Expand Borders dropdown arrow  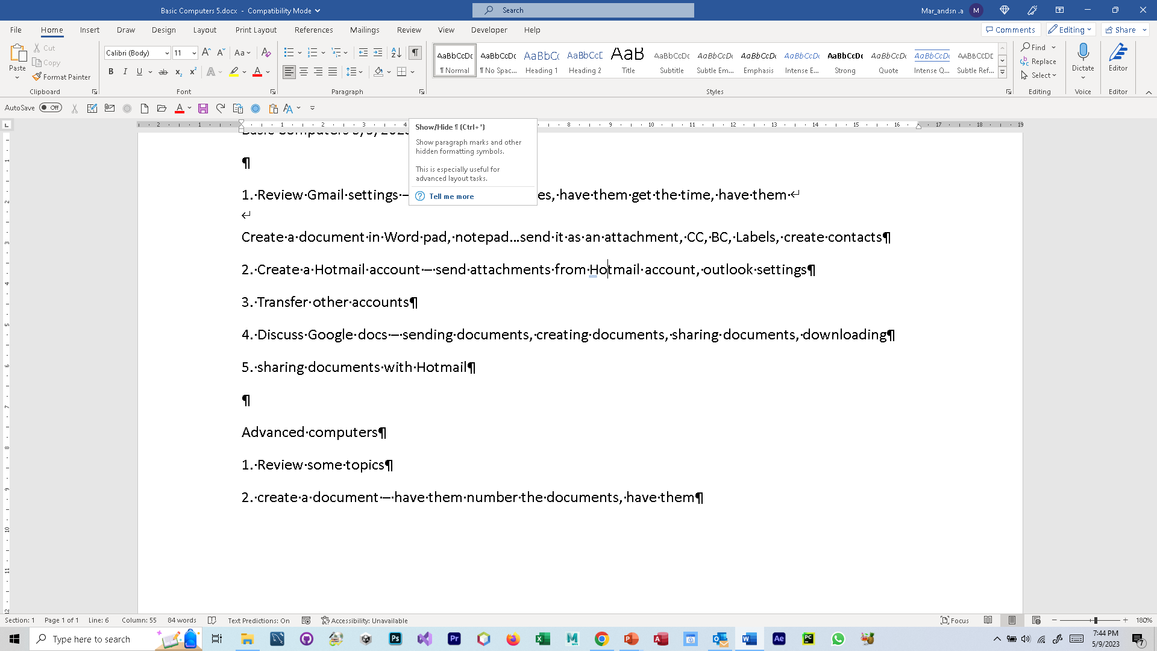(412, 72)
